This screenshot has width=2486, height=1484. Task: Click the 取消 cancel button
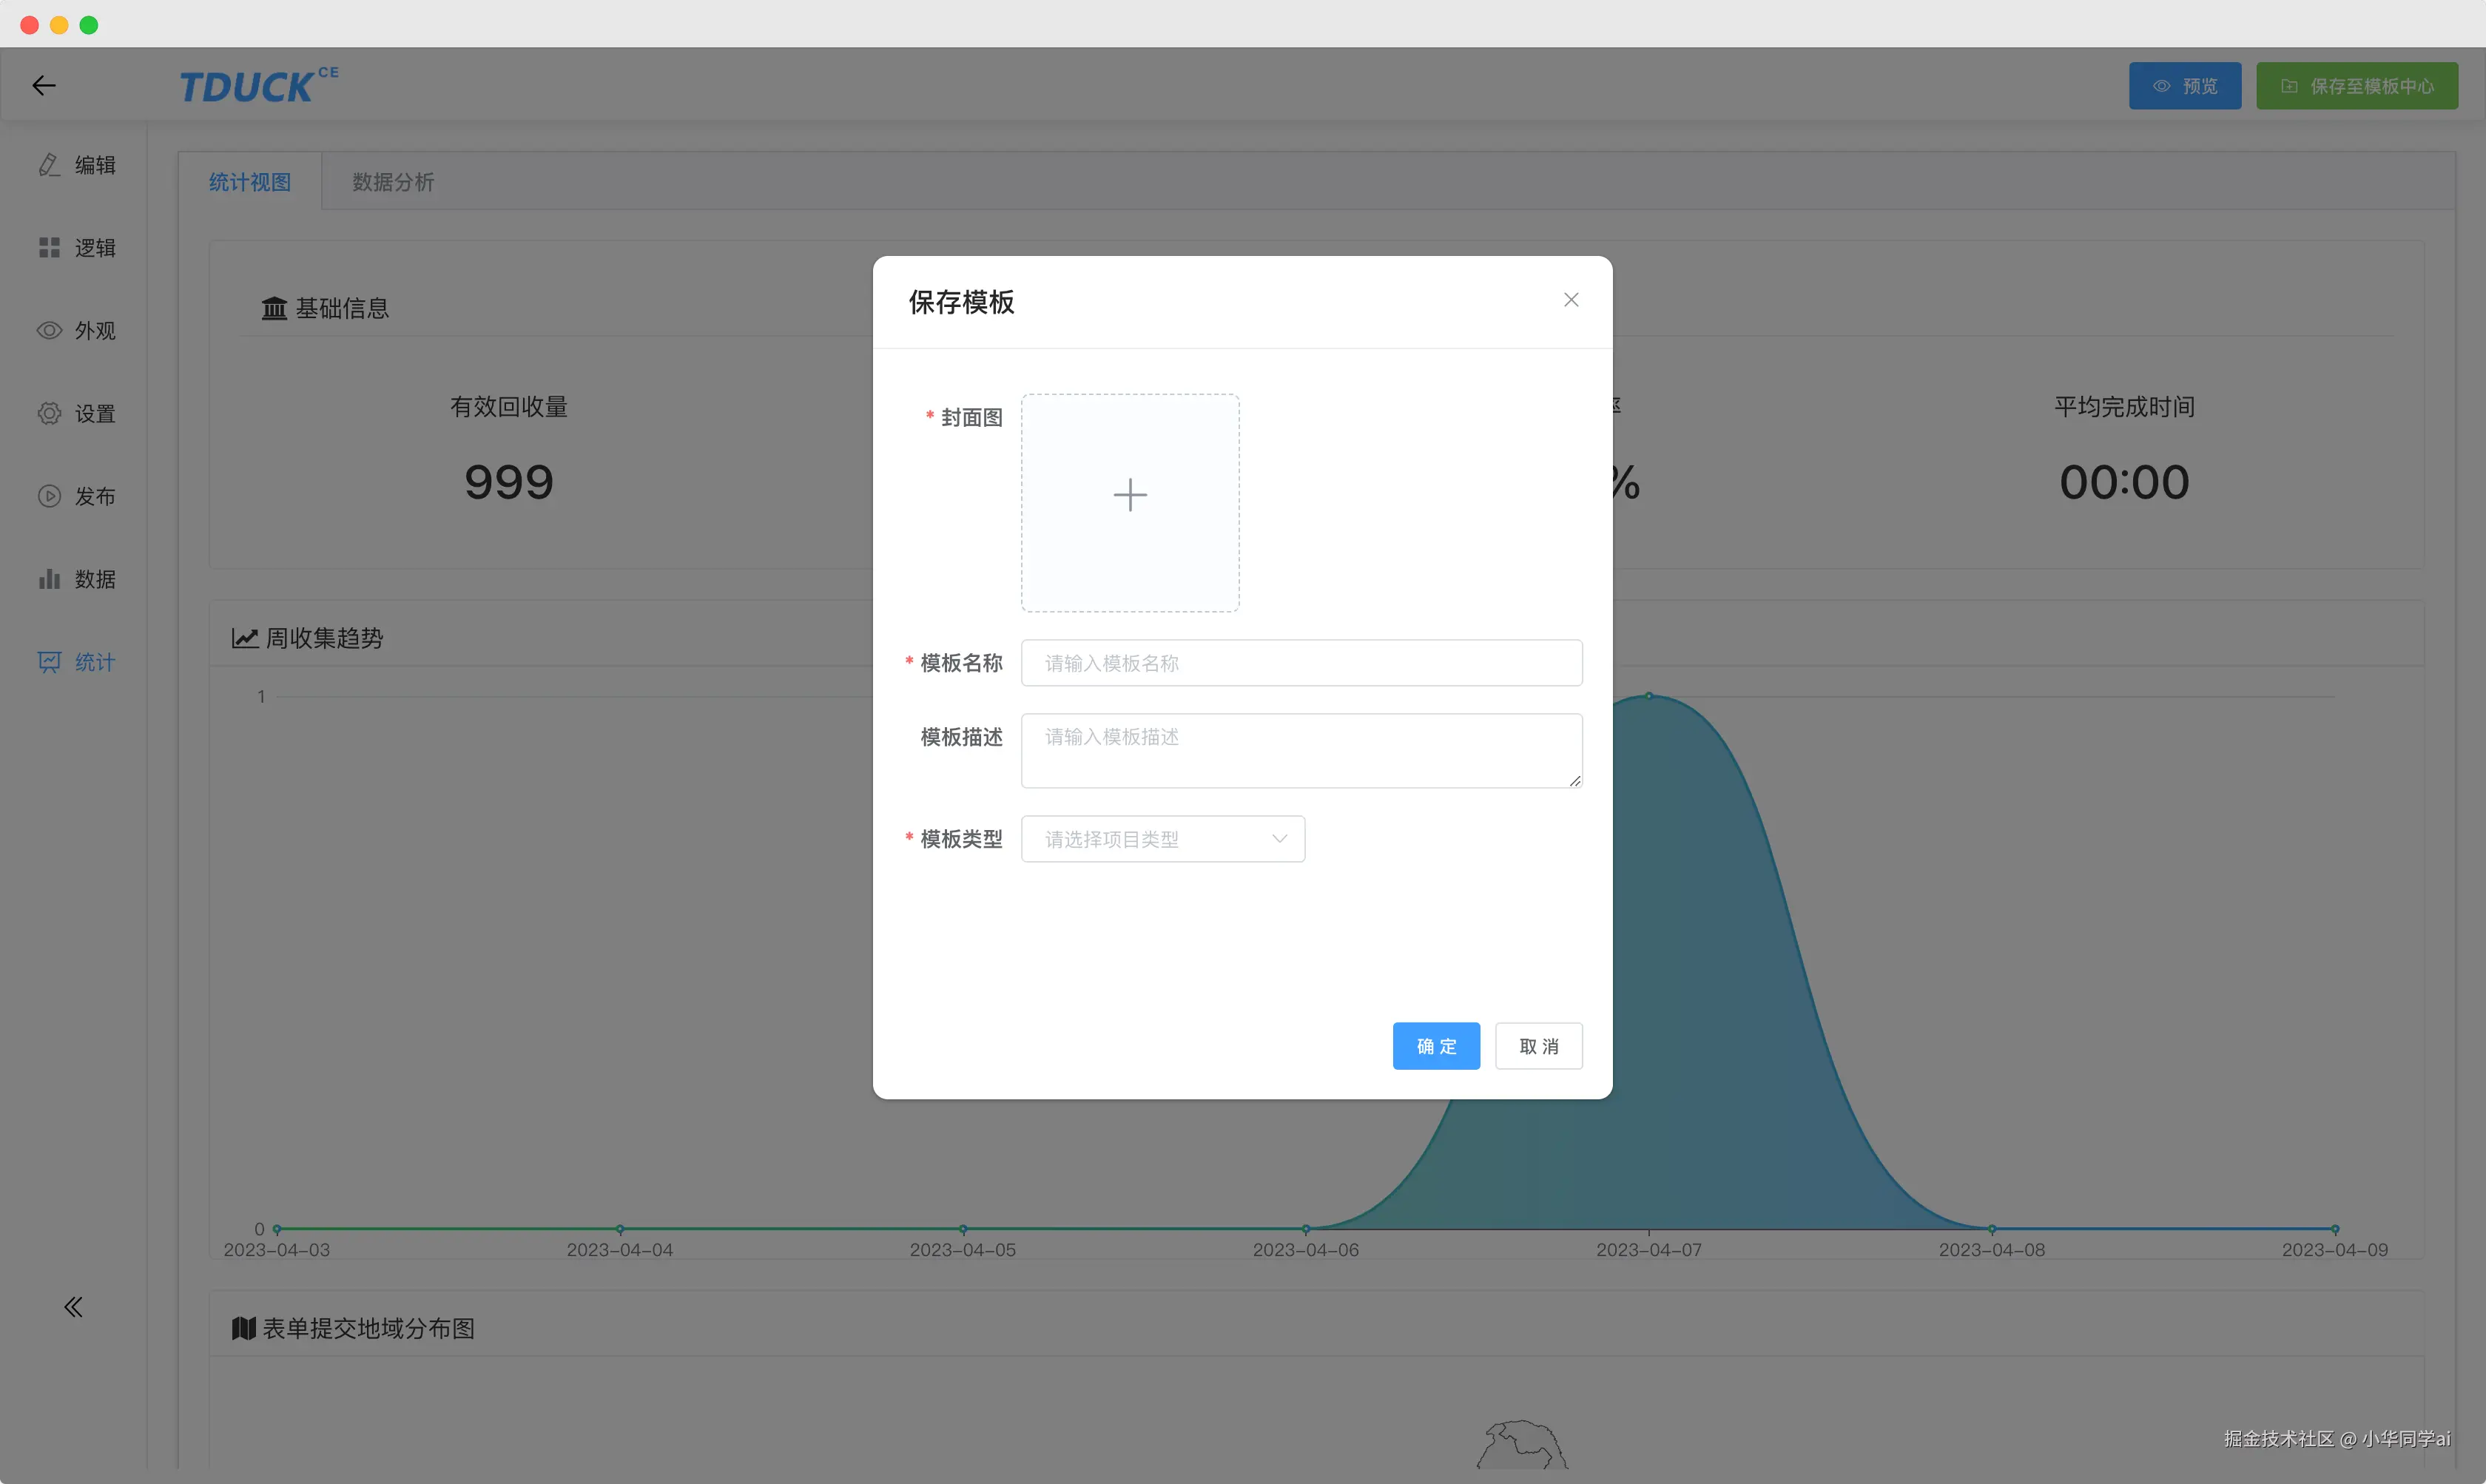tap(1538, 1046)
